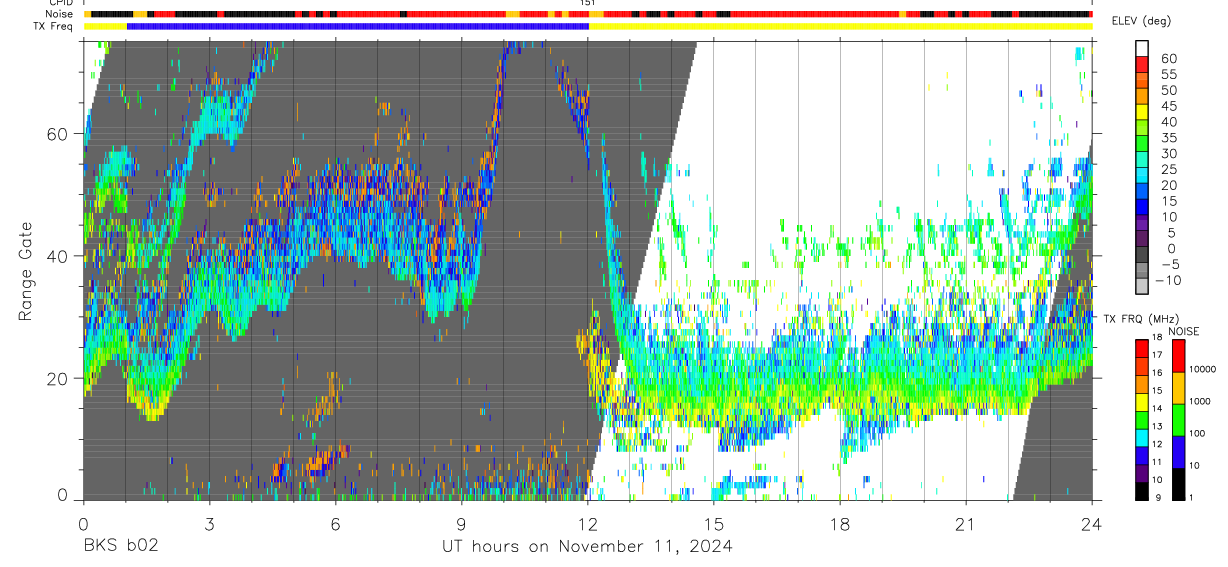Click the '60' range gate tick label
Image resolution: width=1228 pixels, height=567 pixels.
[x=57, y=134]
